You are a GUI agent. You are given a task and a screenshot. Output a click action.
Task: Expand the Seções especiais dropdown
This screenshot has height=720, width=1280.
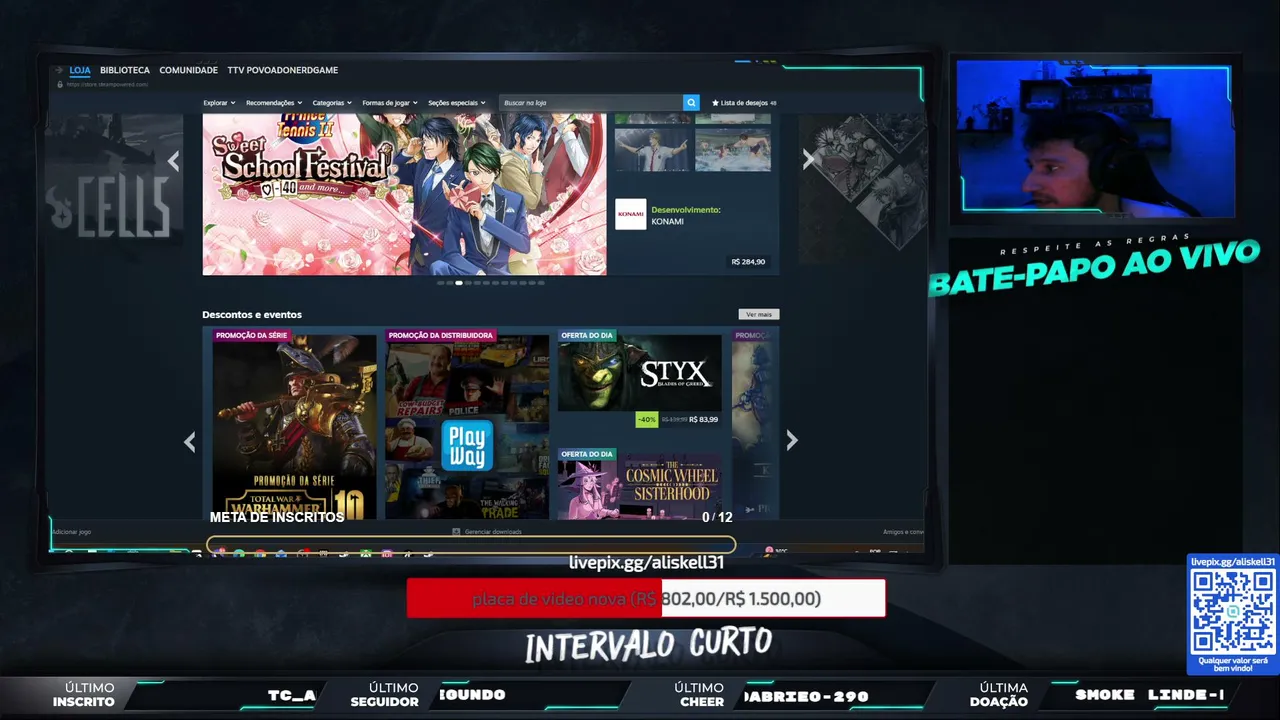[x=456, y=103]
